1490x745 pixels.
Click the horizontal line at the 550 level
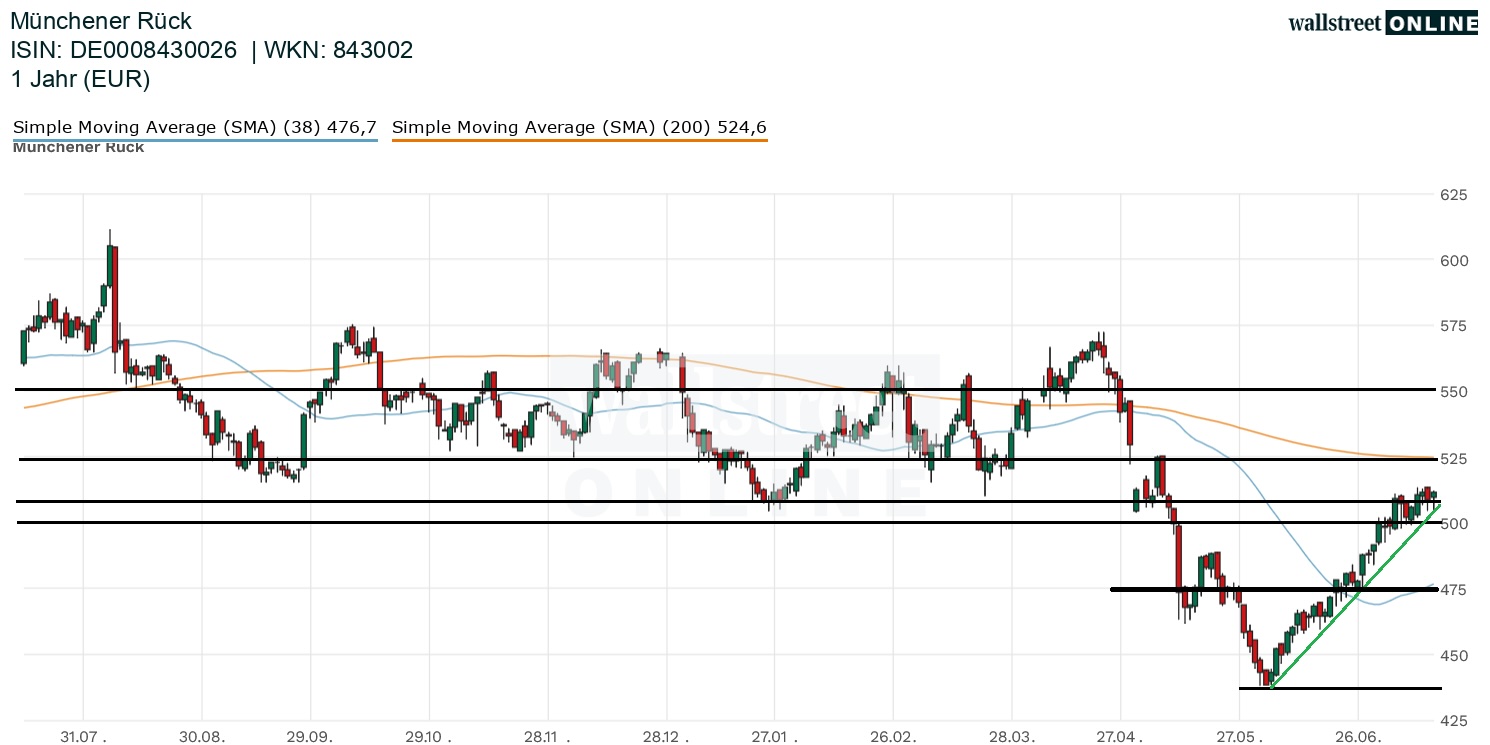point(726,389)
